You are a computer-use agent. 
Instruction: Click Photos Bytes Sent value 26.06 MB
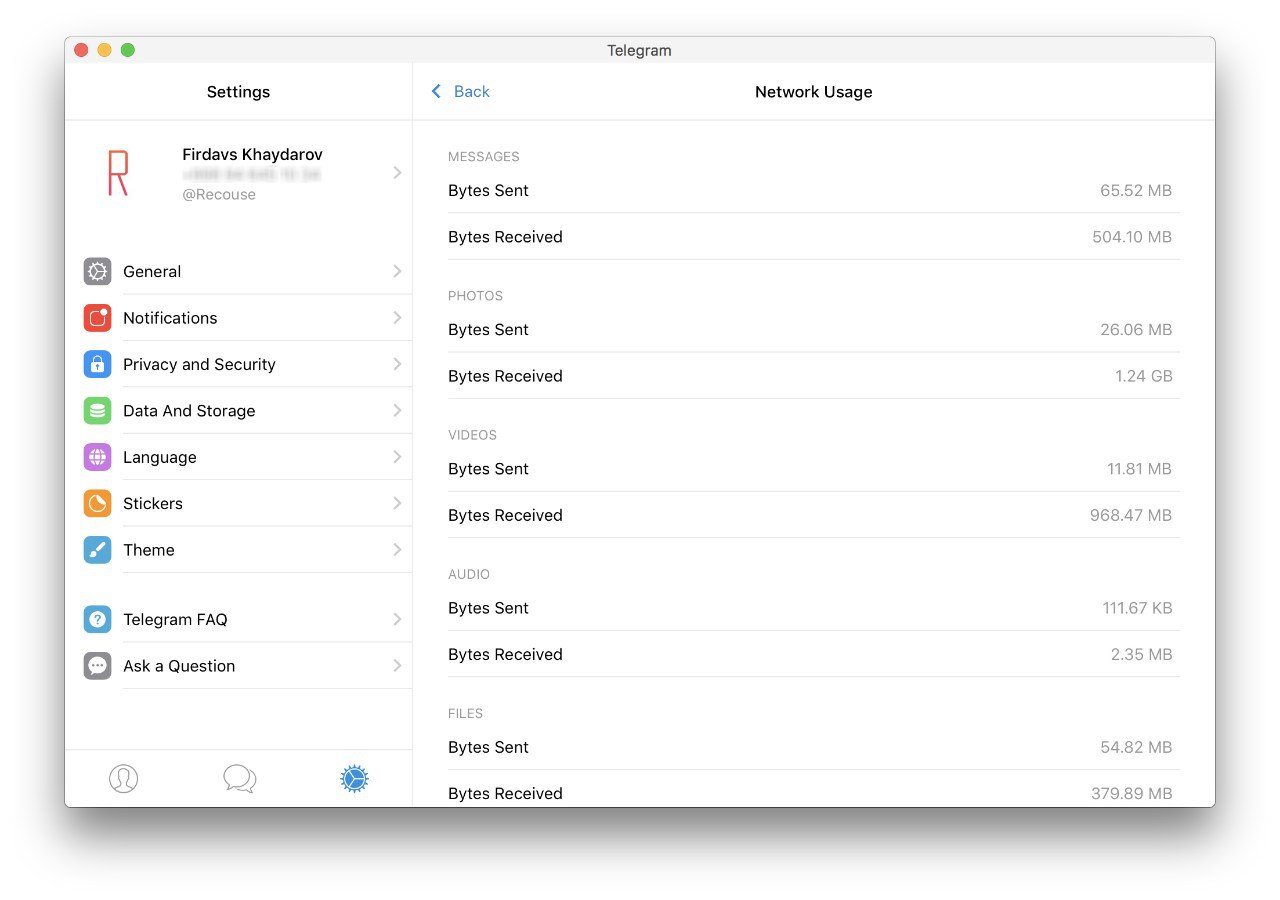1136,330
